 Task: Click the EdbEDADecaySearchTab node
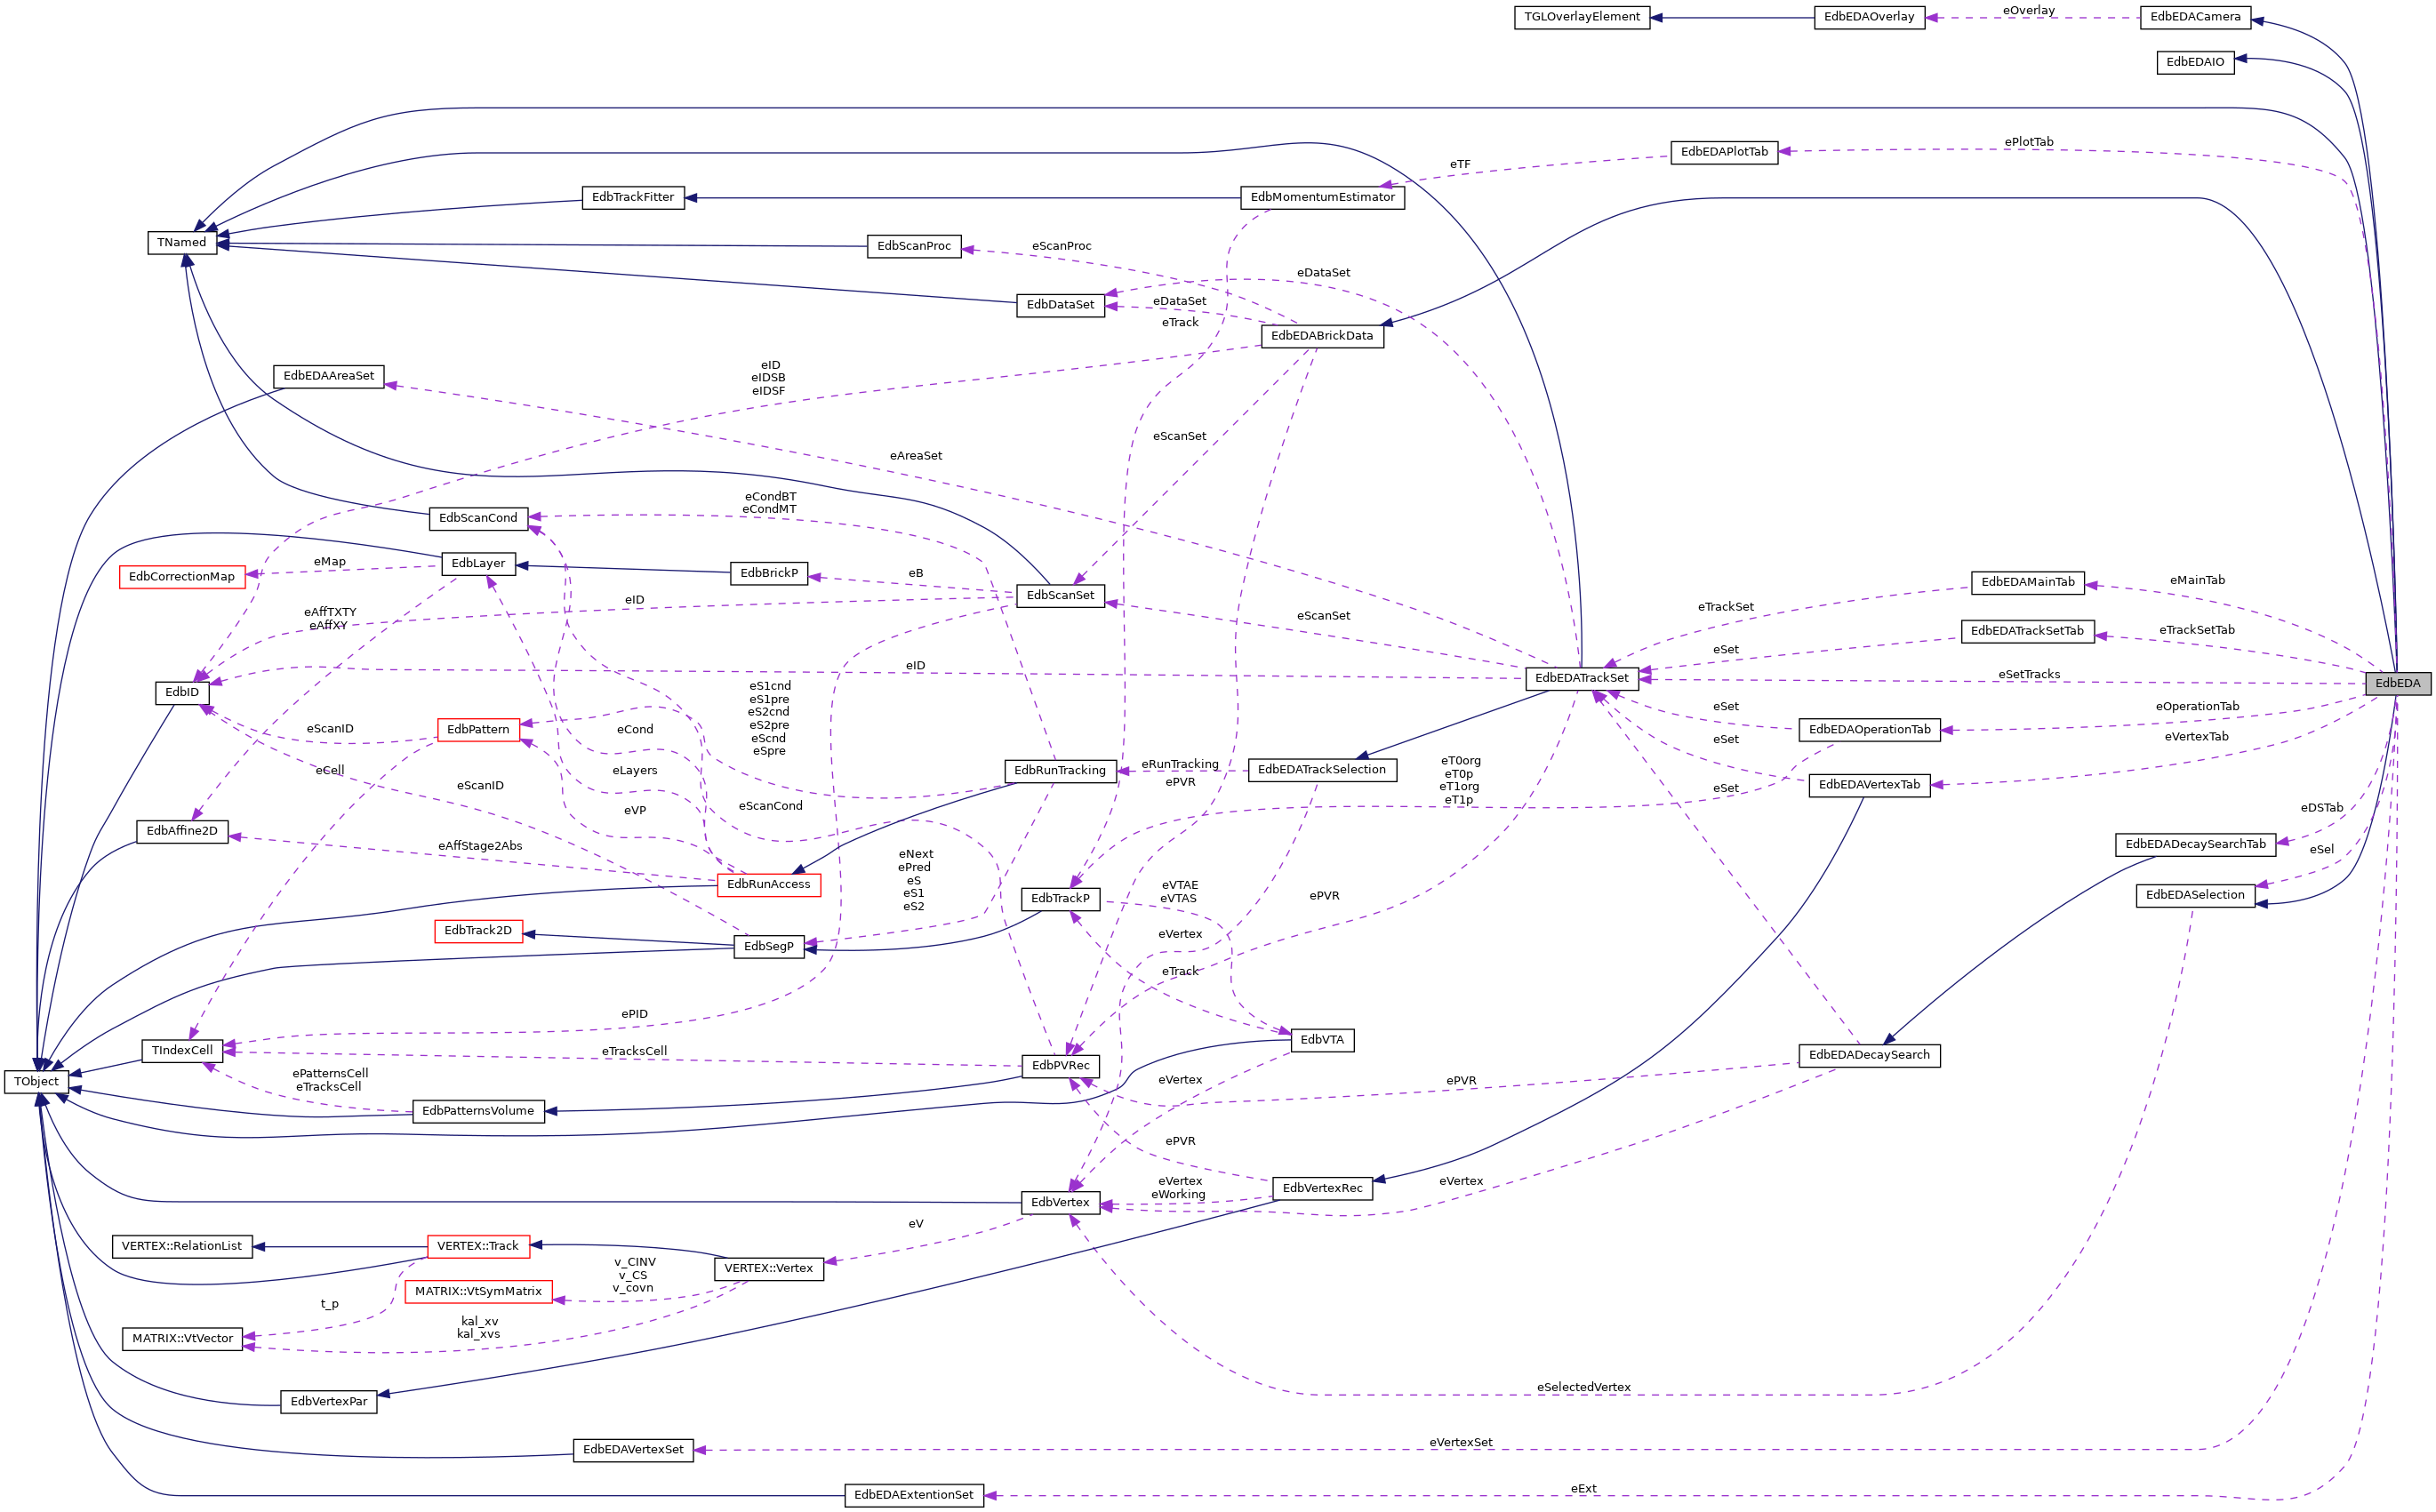[x=2195, y=845]
